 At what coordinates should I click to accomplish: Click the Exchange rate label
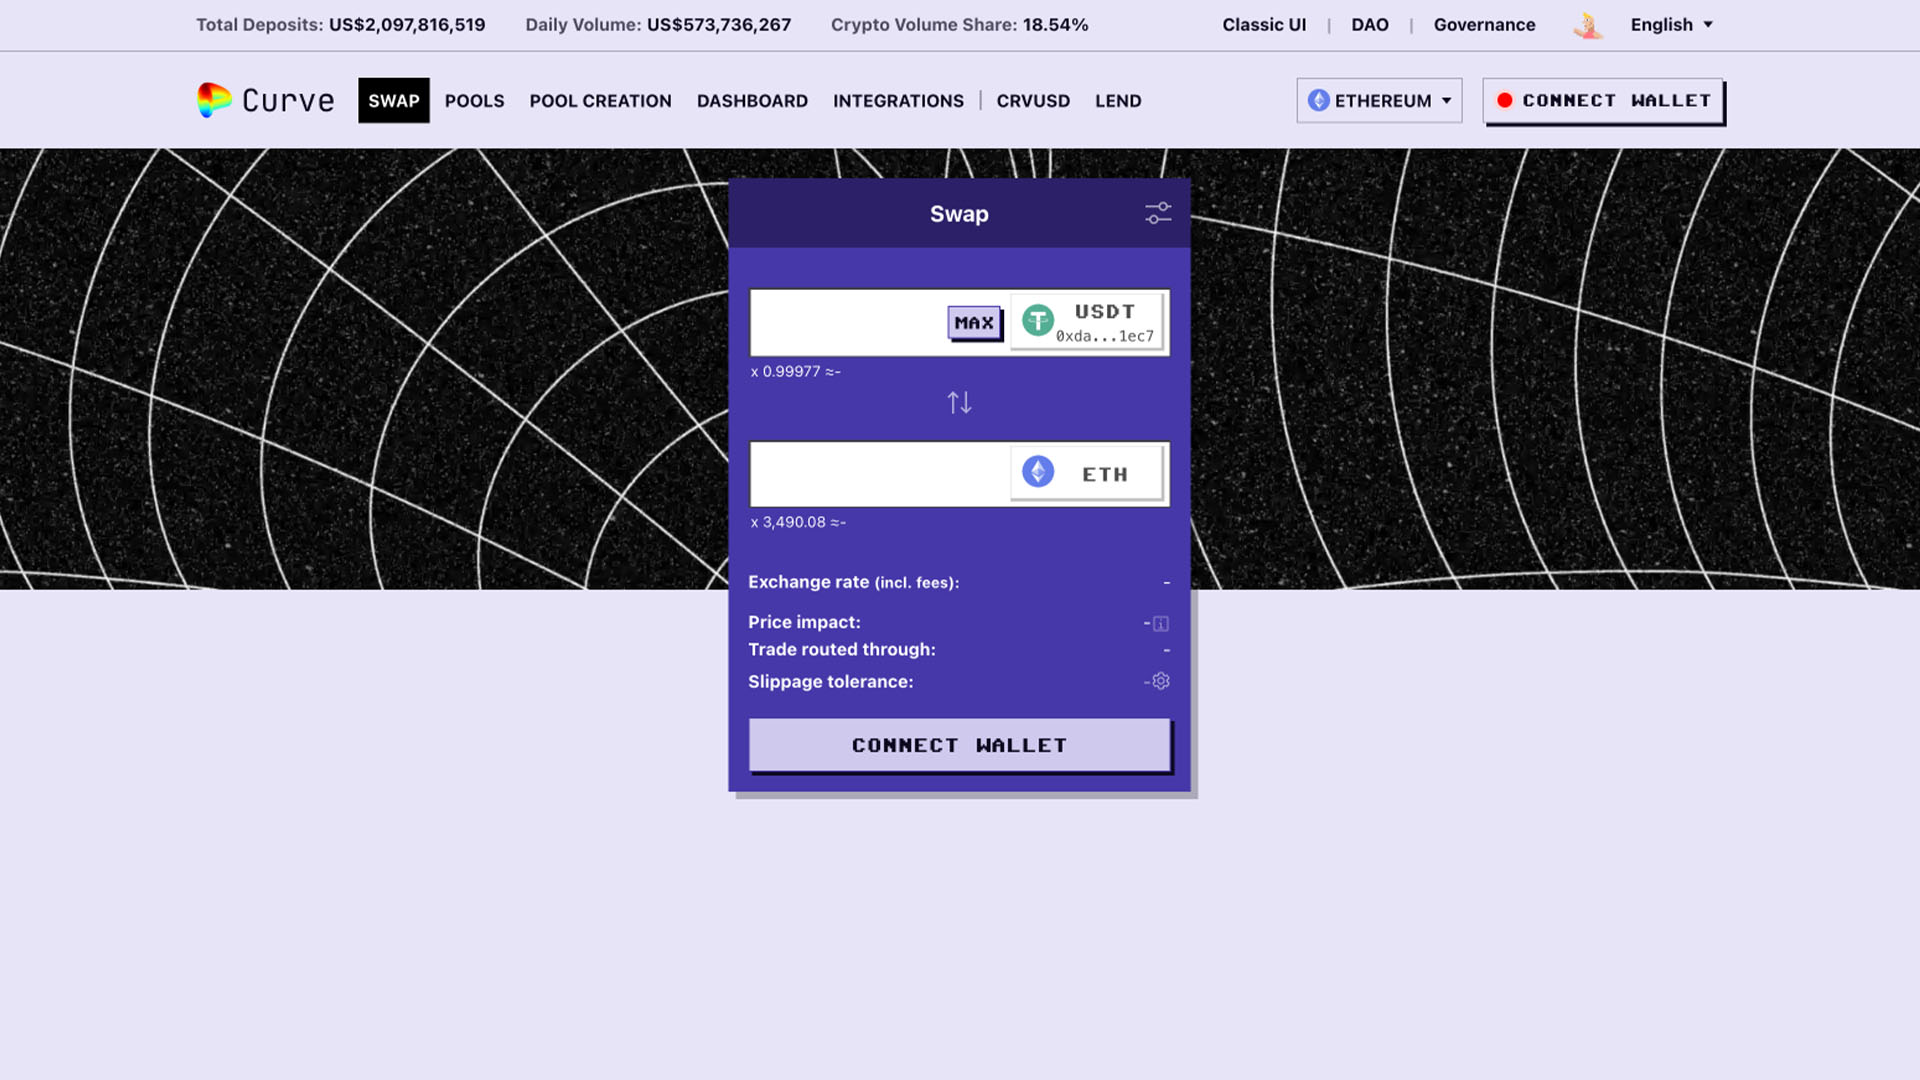coord(853,582)
